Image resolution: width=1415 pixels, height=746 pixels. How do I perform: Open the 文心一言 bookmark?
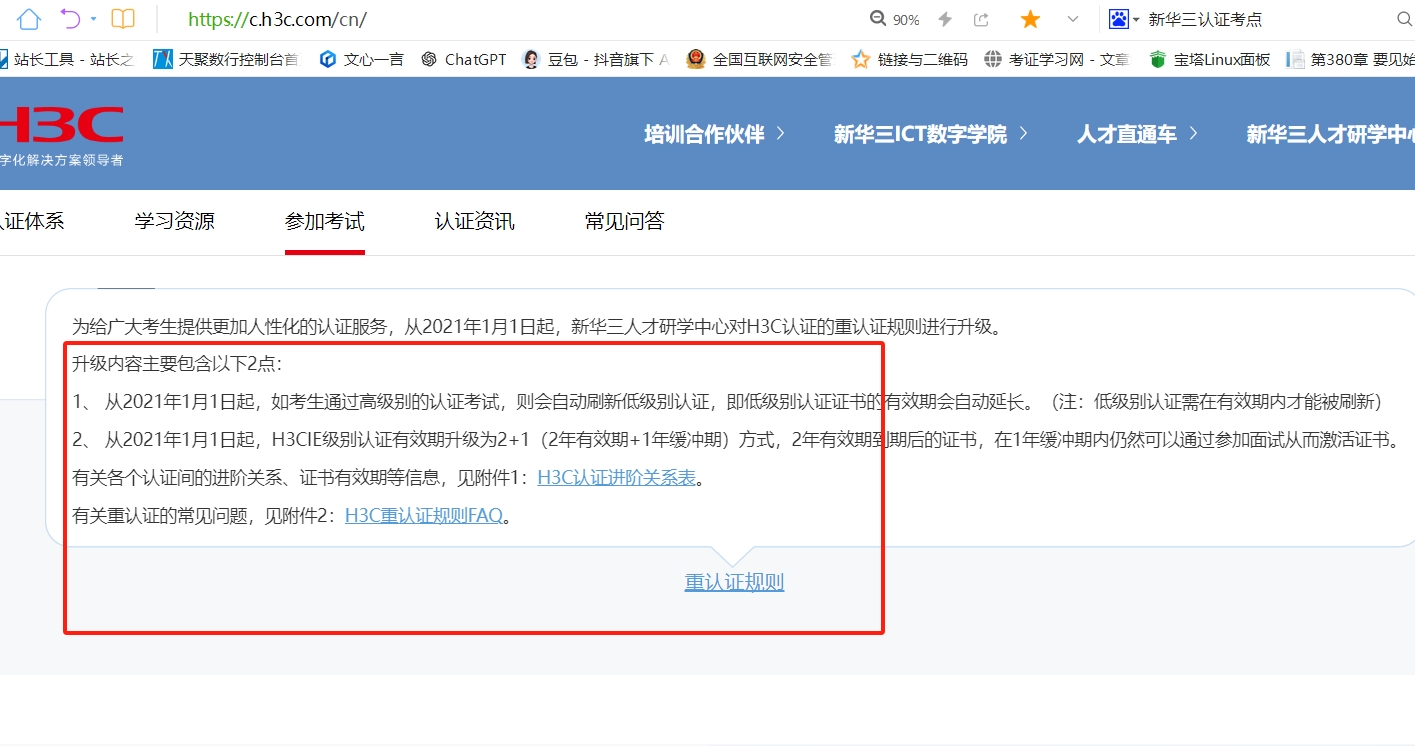tap(361, 60)
